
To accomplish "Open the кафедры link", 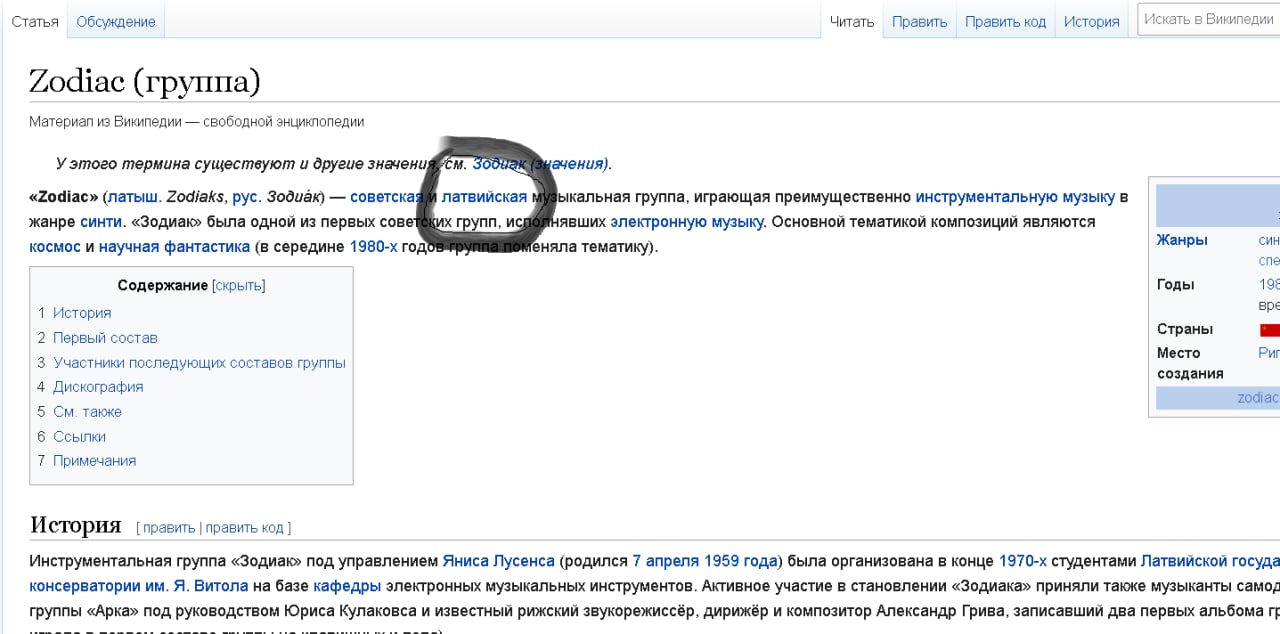I will click(347, 585).
